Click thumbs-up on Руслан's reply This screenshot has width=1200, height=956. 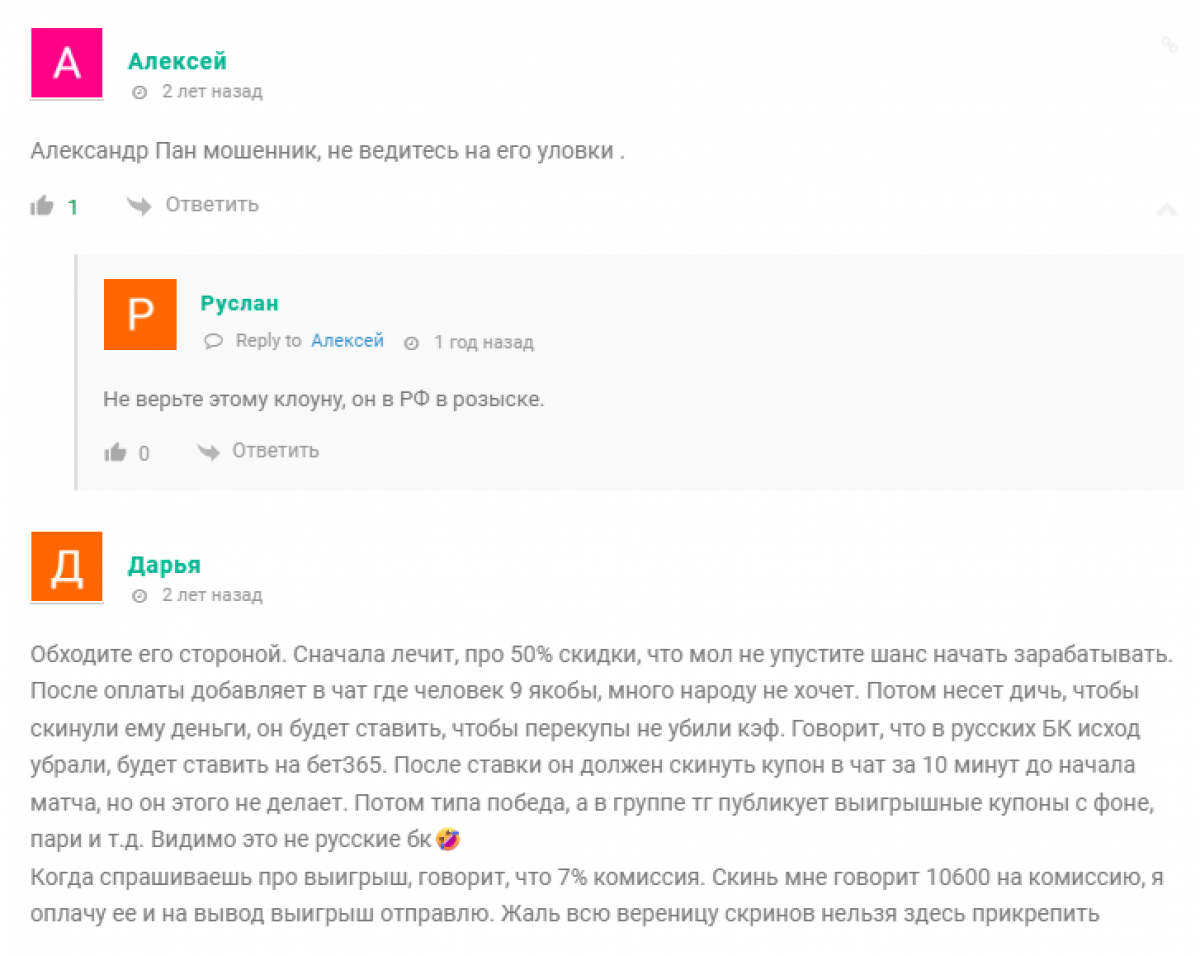coord(115,453)
